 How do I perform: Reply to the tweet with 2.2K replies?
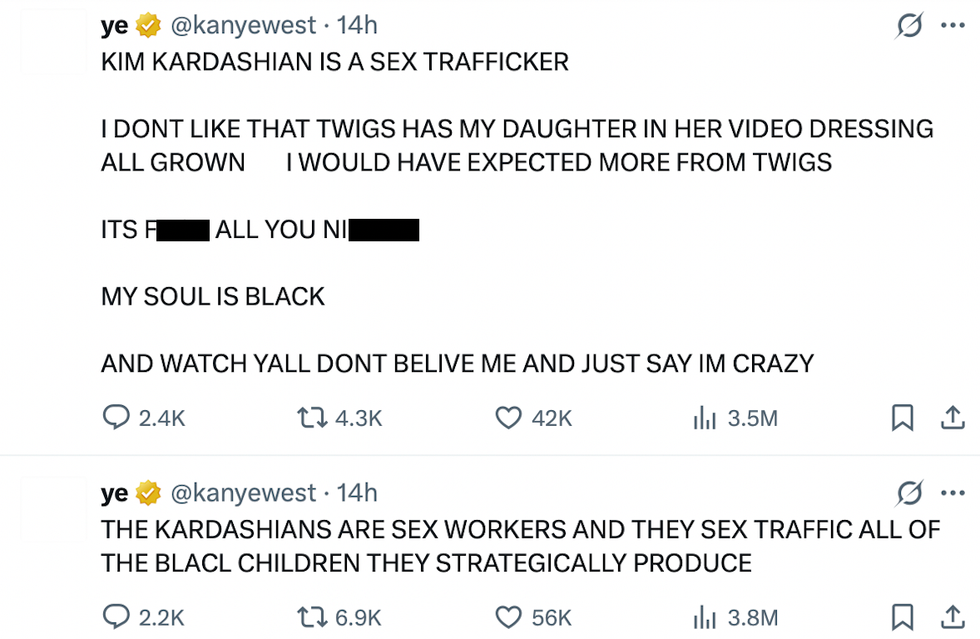click(118, 617)
